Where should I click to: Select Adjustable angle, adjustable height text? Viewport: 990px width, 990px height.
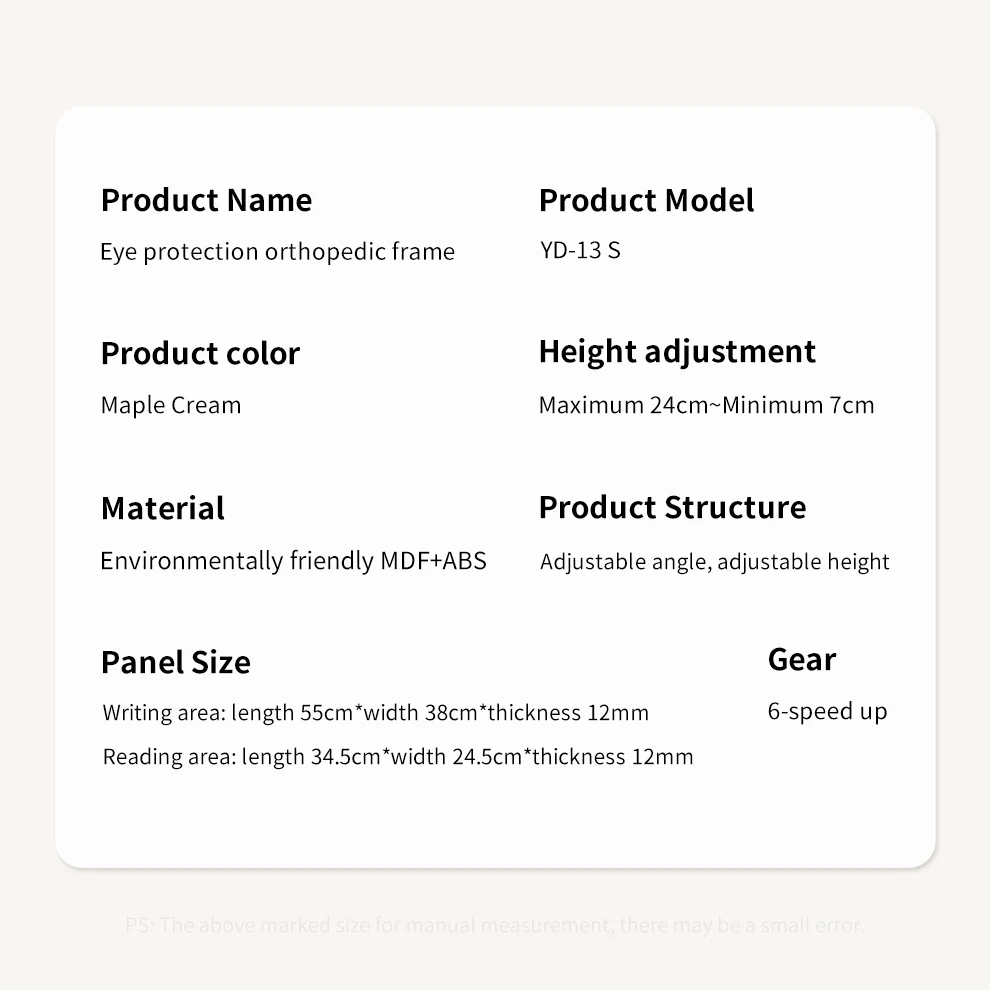click(715, 562)
